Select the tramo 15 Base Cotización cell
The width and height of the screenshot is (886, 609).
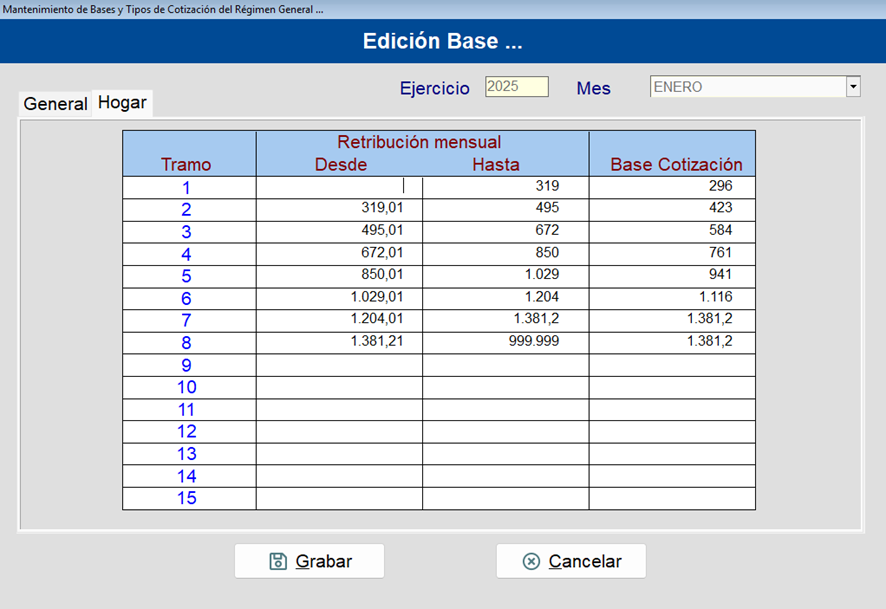tap(672, 498)
